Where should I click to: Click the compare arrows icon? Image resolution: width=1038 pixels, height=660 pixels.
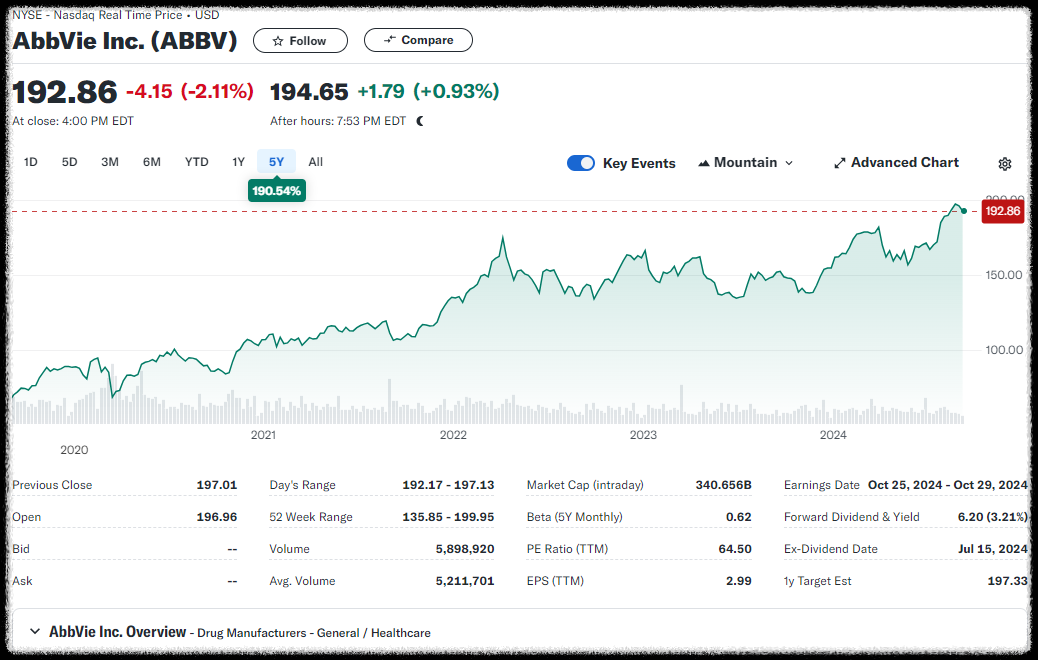390,40
